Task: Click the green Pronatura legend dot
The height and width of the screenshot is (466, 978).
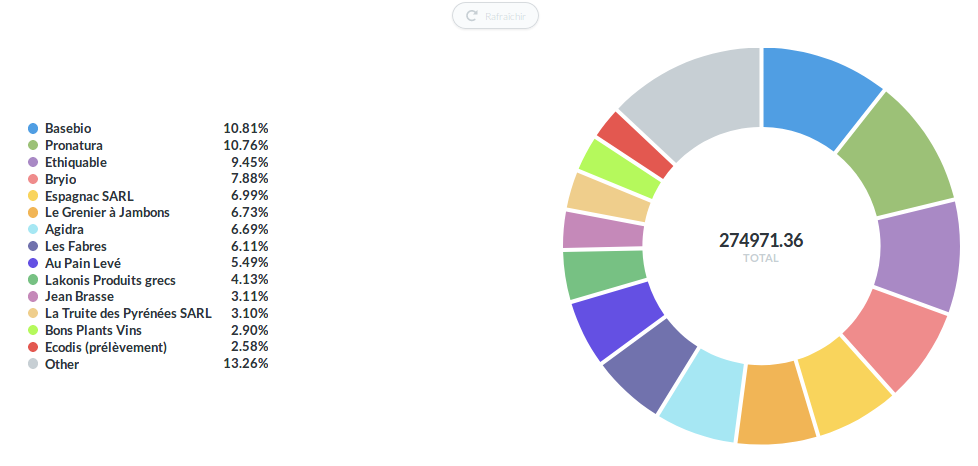Action: (33, 146)
